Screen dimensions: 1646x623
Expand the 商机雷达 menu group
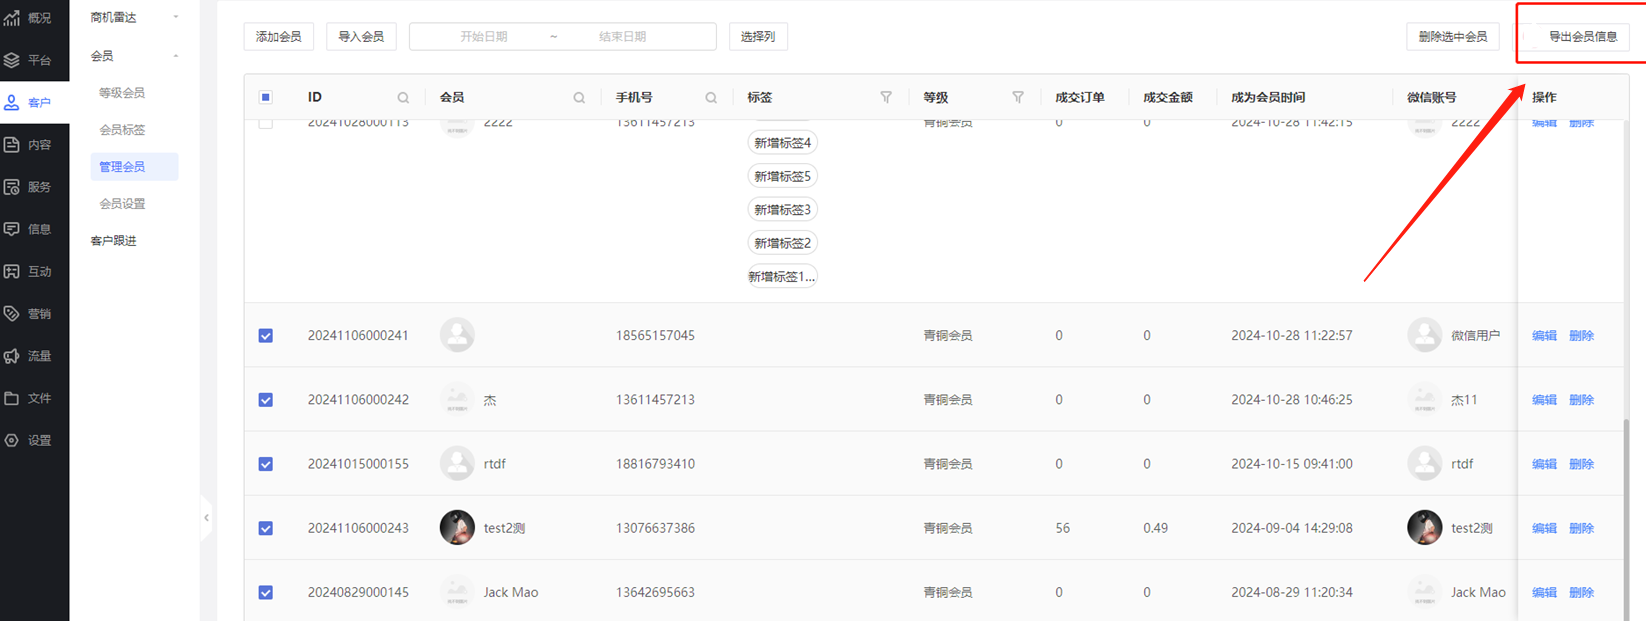(x=134, y=17)
